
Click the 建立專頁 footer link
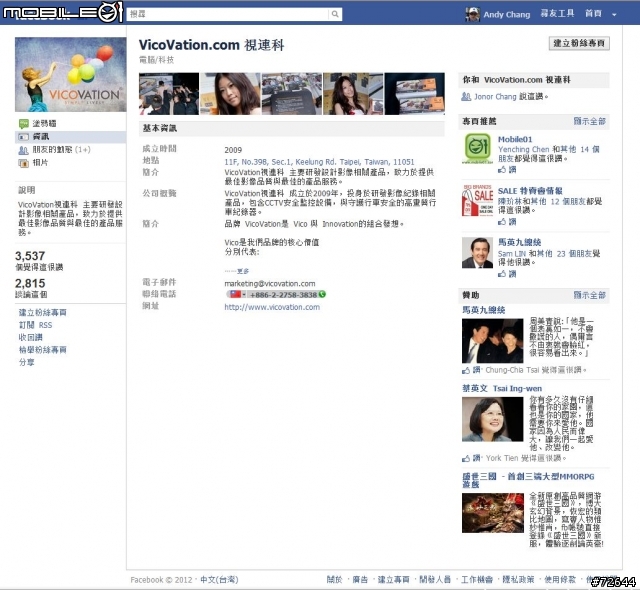click(393, 579)
